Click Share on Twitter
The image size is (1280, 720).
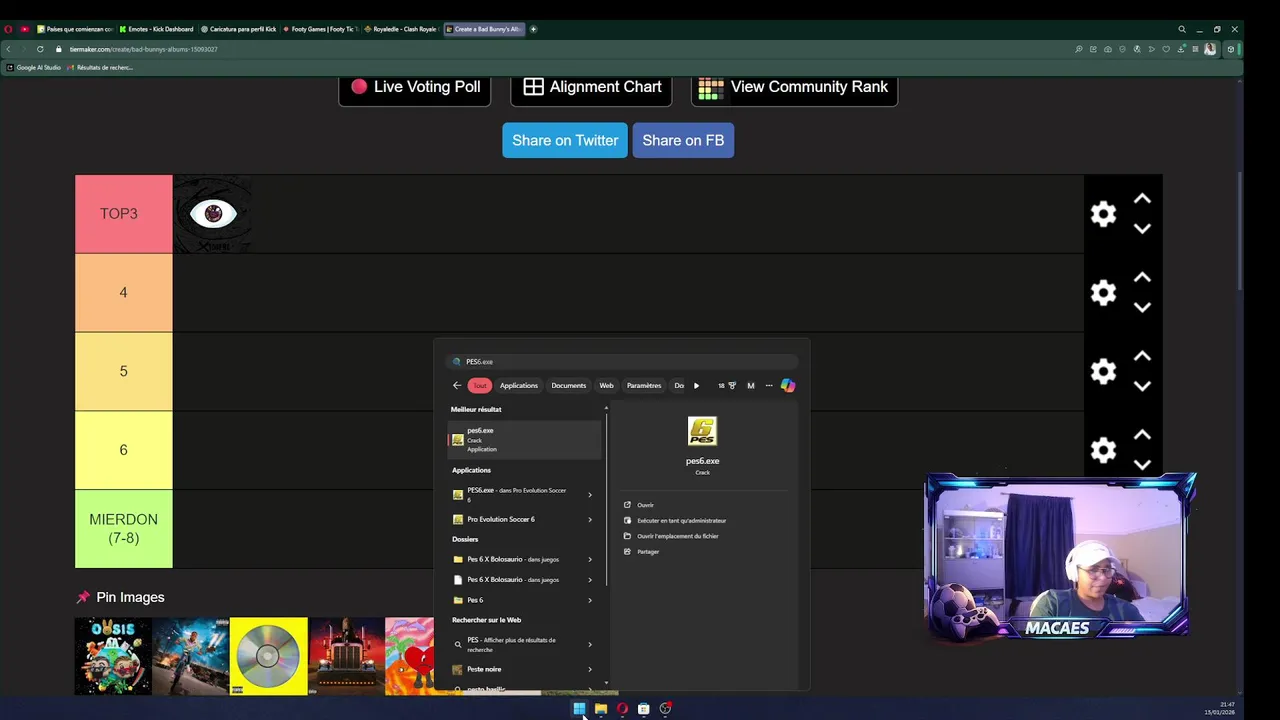point(565,140)
